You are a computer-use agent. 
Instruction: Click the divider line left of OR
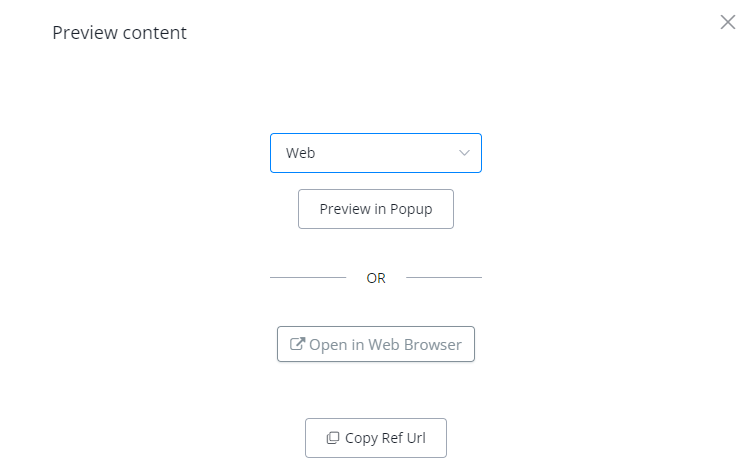pyautogui.click(x=308, y=277)
